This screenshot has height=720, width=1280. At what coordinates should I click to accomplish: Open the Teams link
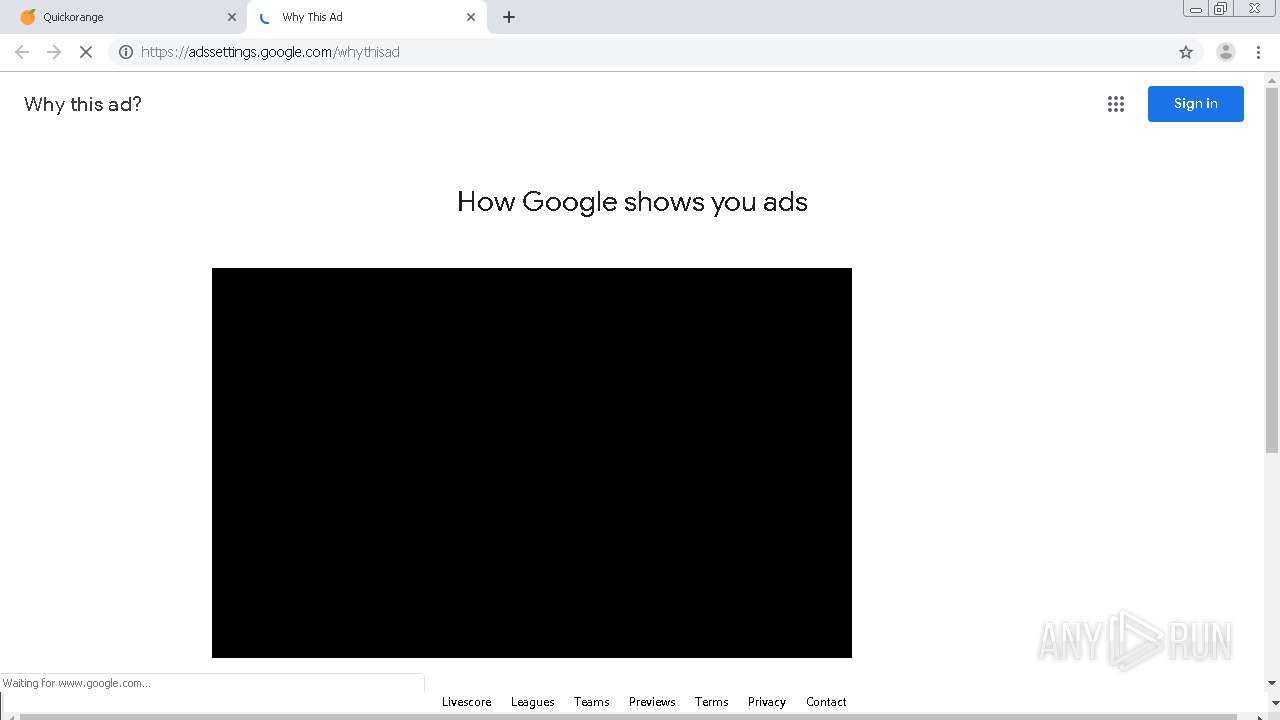tap(592, 702)
